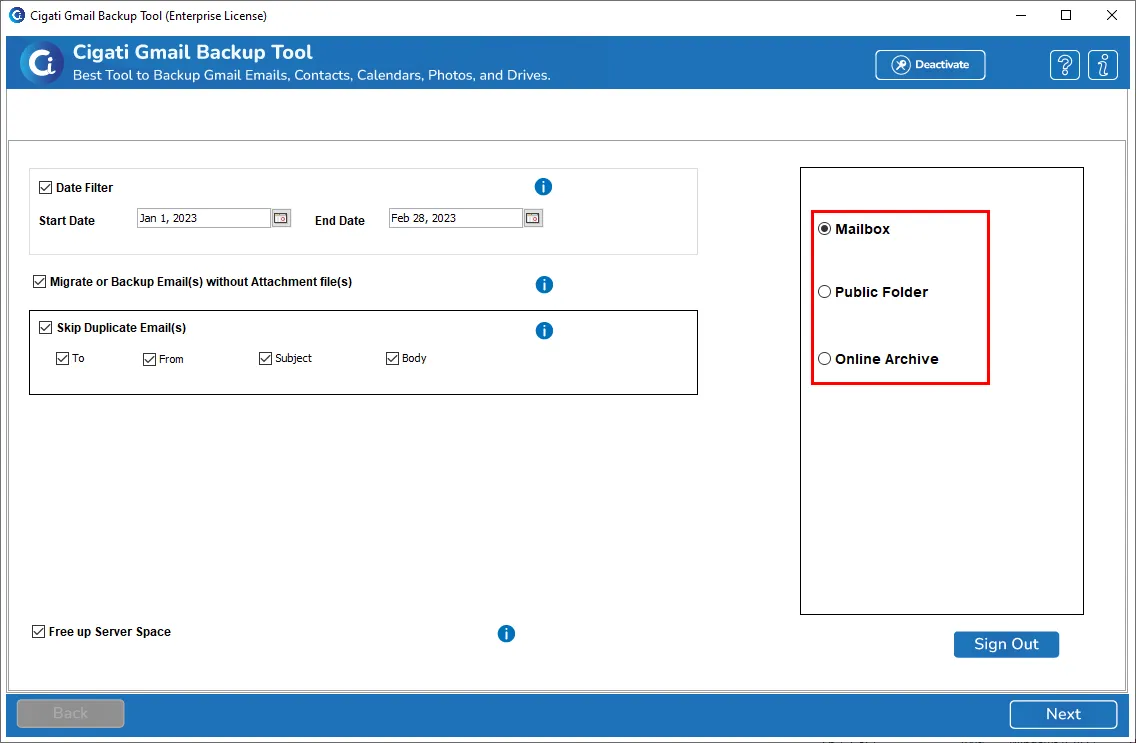Click the End Date field showing Feb 28, 2023
This screenshot has width=1136, height=743.
point(456,218)
